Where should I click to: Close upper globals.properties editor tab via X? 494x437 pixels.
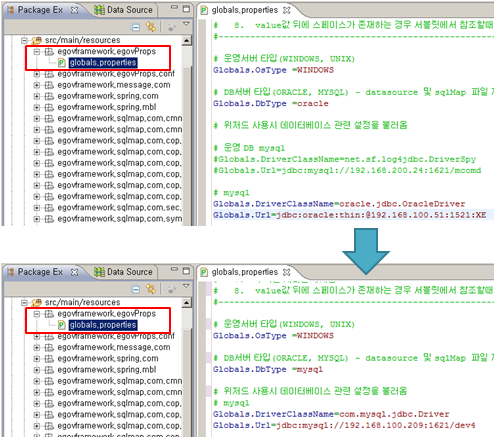[286, 10]
